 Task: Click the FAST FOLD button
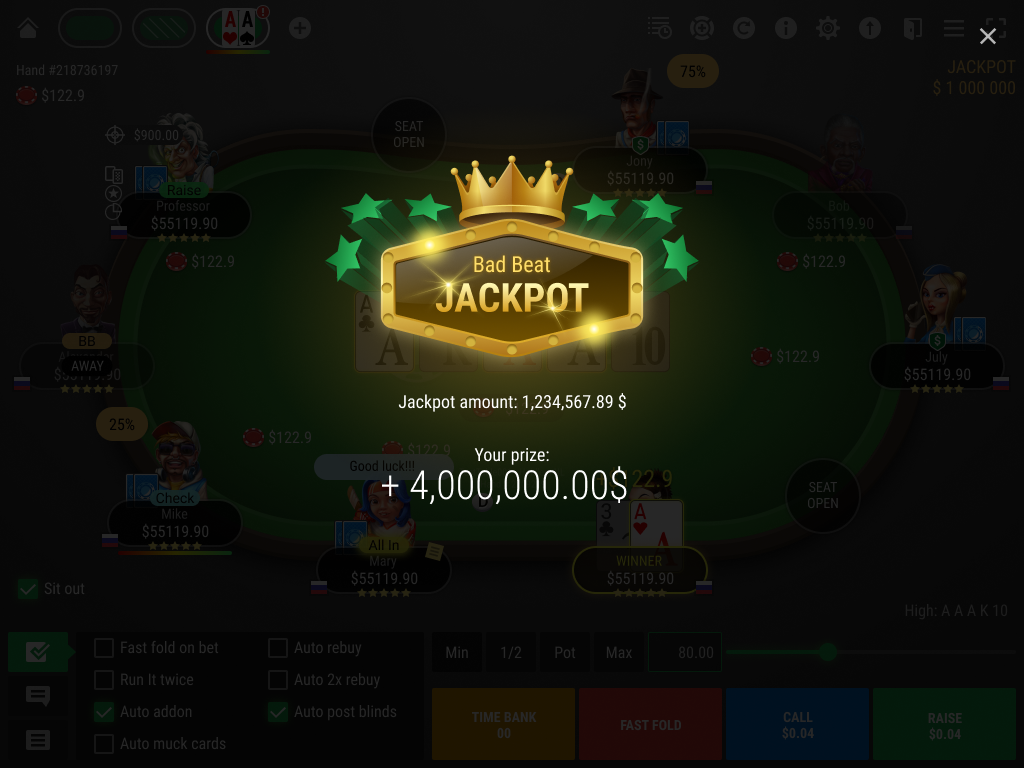650,724
